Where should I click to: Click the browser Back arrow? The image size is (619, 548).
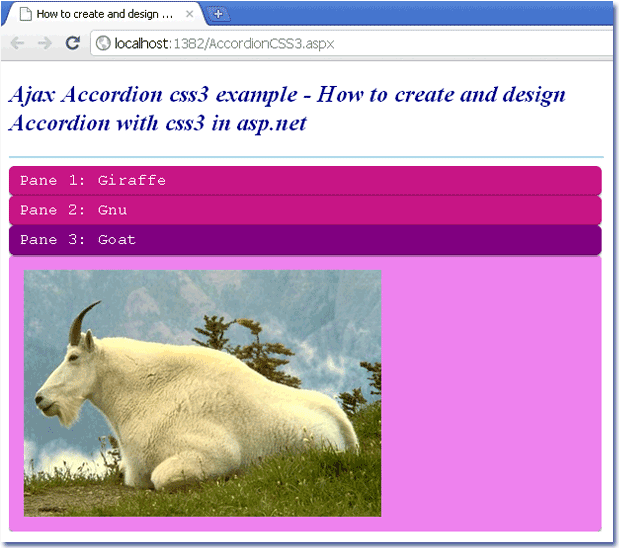click(17, 43)
